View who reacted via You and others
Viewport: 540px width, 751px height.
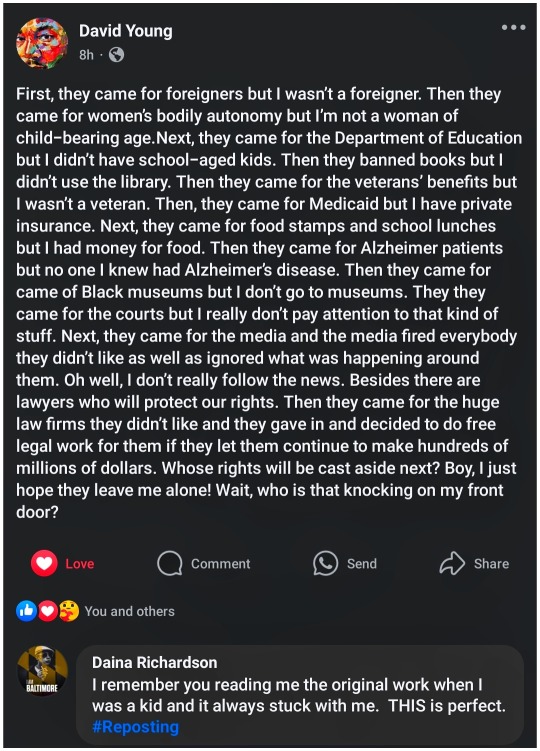(129, 611)
